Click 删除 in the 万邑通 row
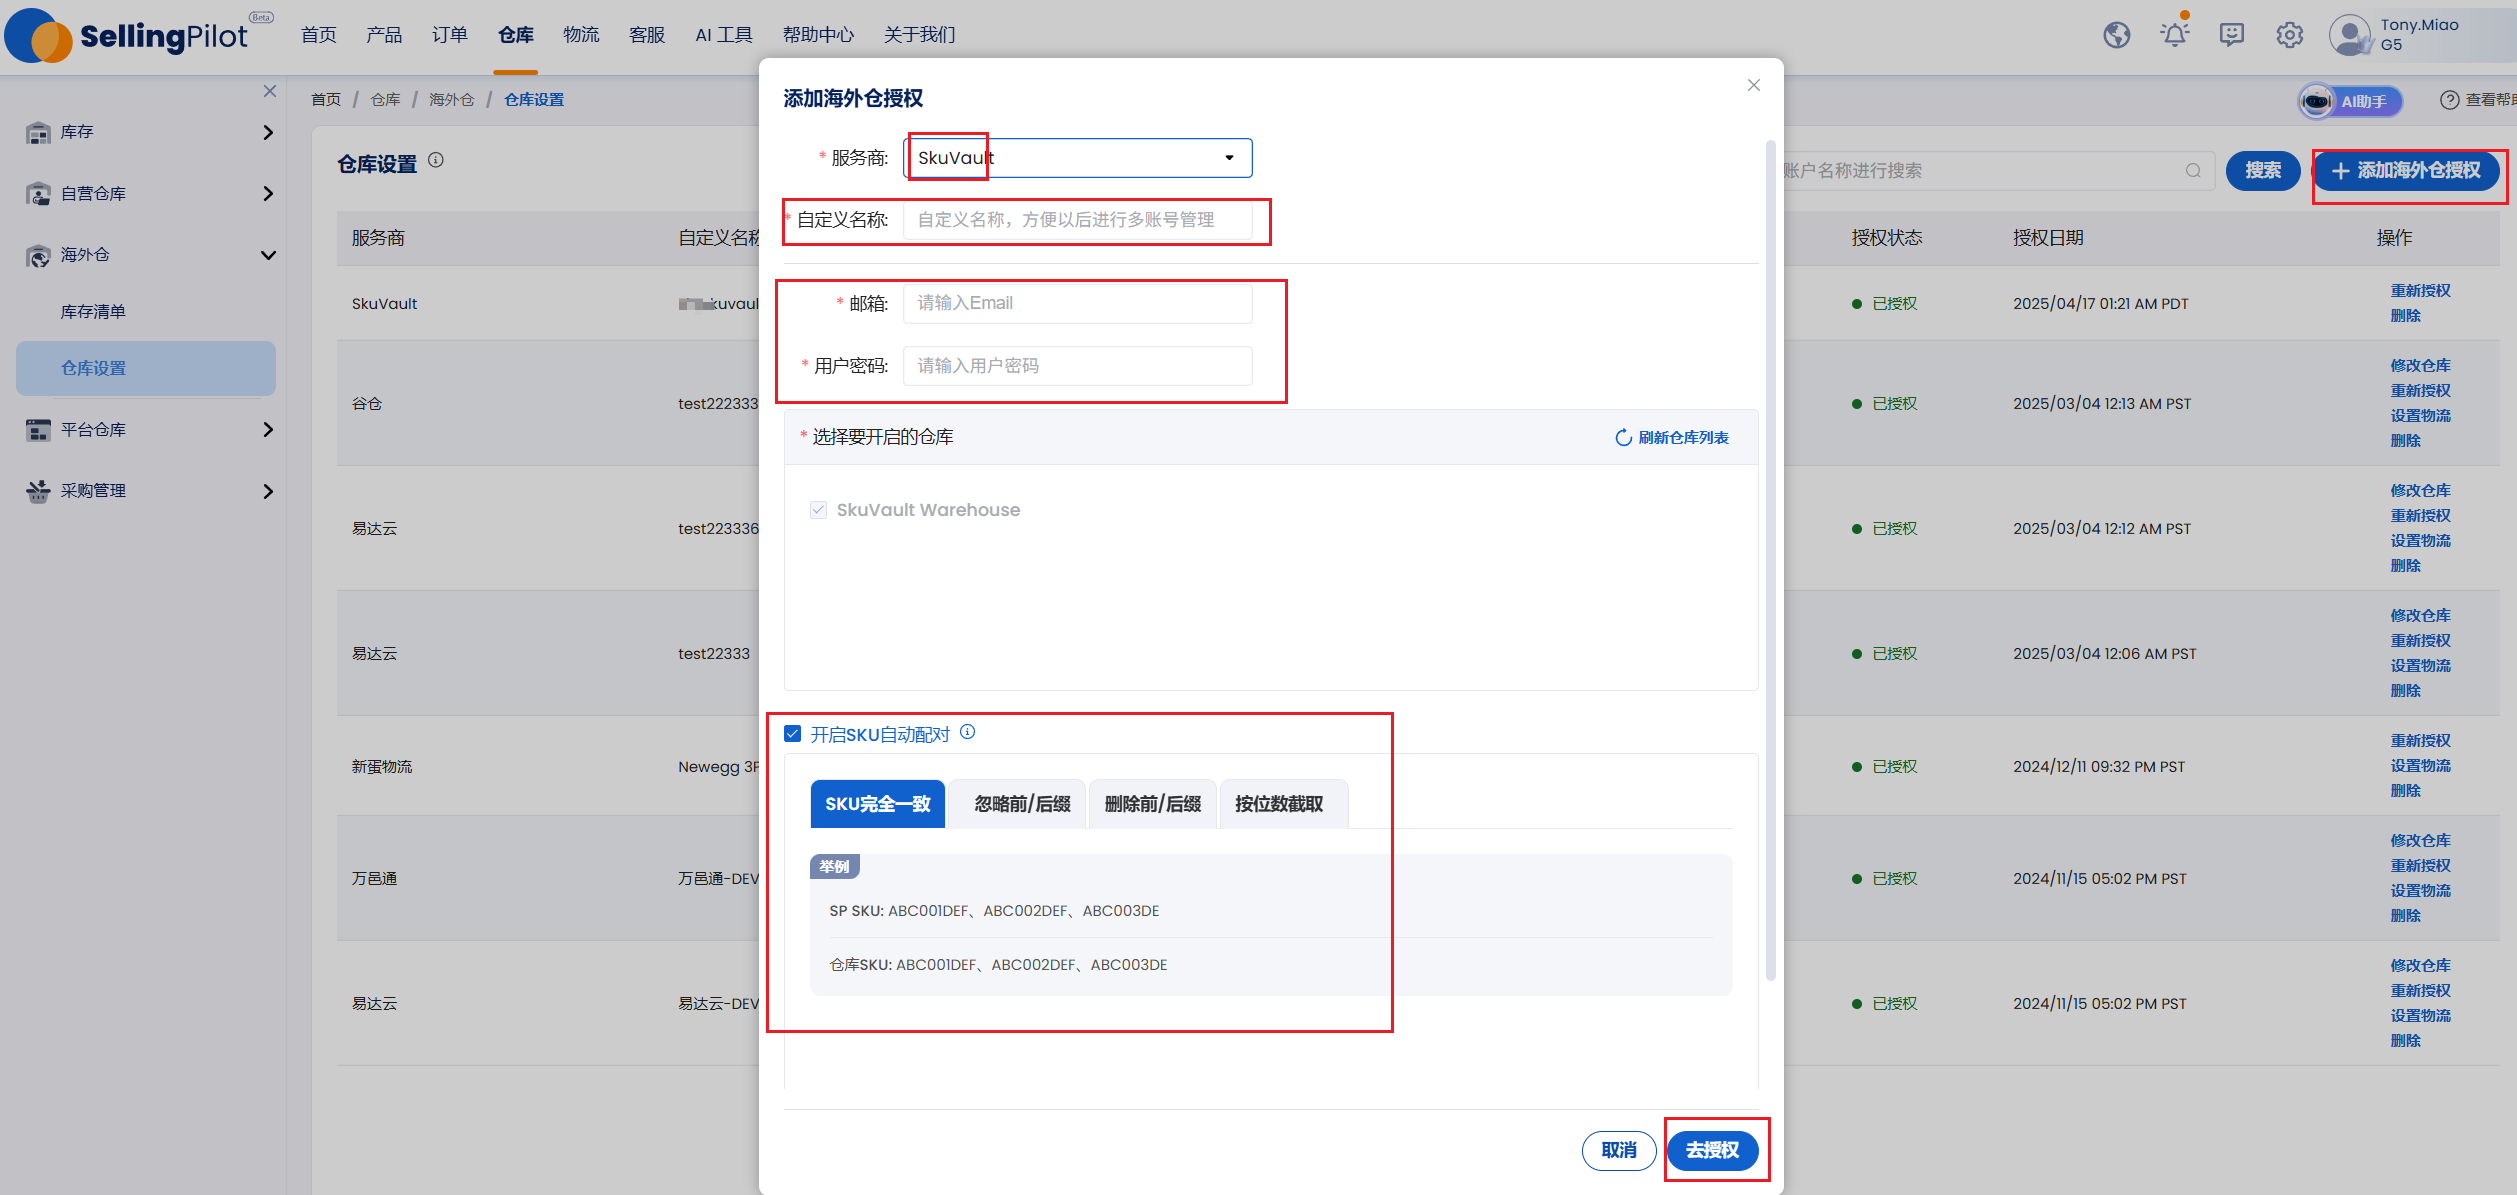The image size is (2517, 1195). [2405, 916]
